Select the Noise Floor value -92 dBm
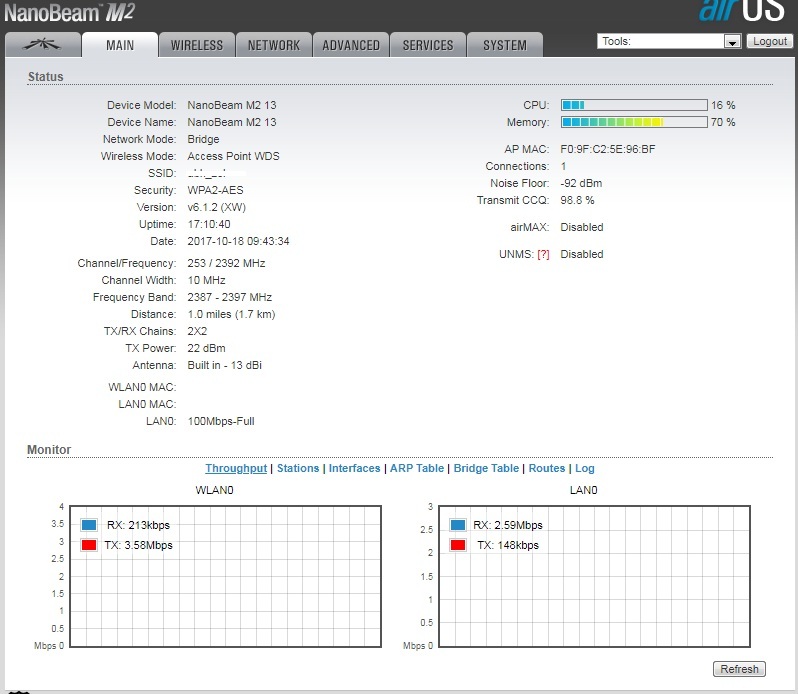This screenshot has height=694, width=798. tap(581, 183)
